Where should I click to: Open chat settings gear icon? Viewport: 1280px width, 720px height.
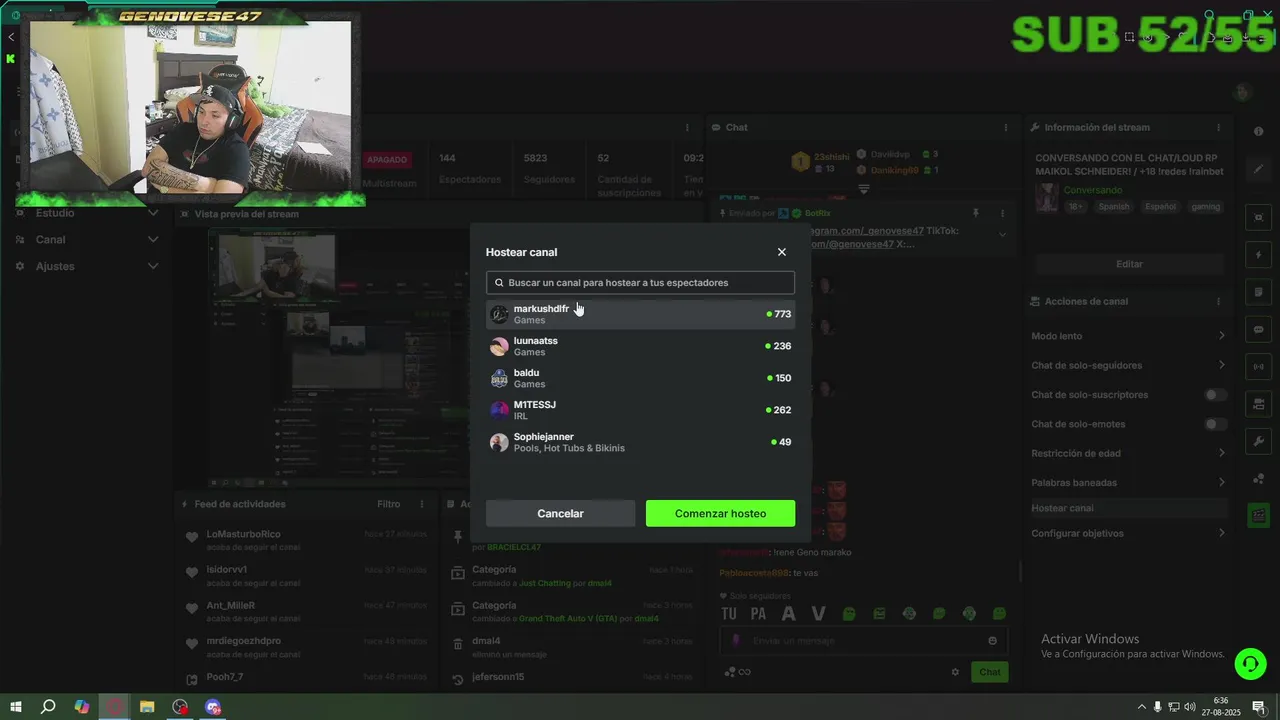point(955,672)
